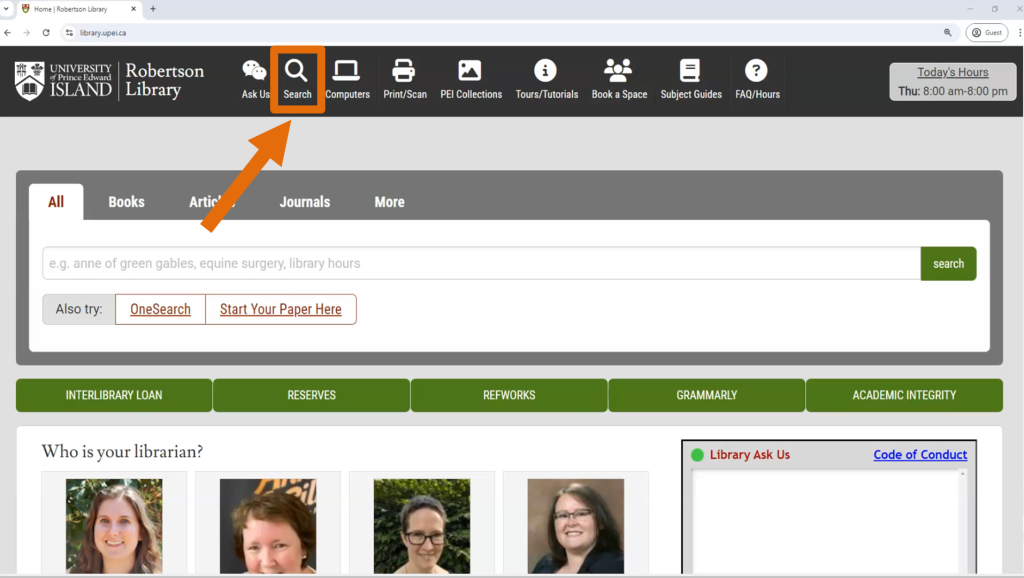Click the zoom control in the address bar

click(x=948, y=31)
